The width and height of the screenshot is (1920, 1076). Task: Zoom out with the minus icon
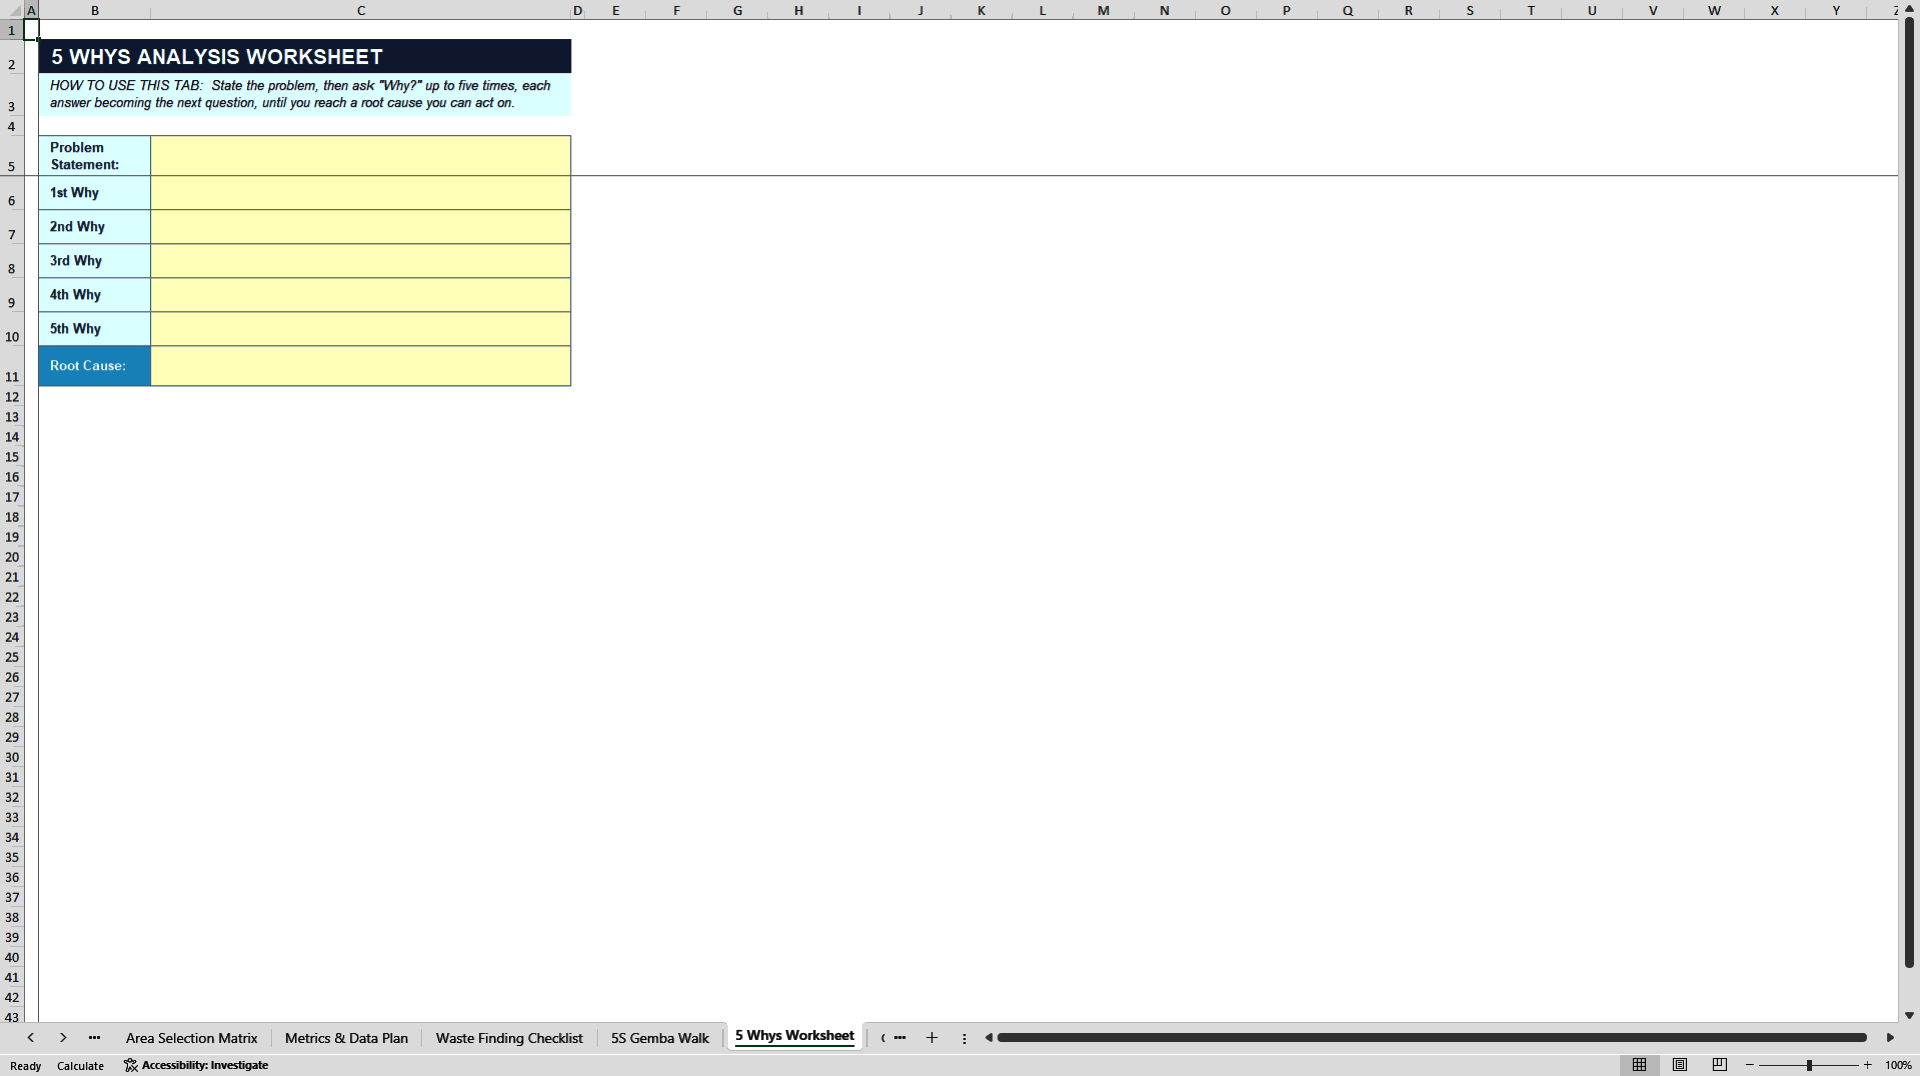[x=1750, y=1065]
